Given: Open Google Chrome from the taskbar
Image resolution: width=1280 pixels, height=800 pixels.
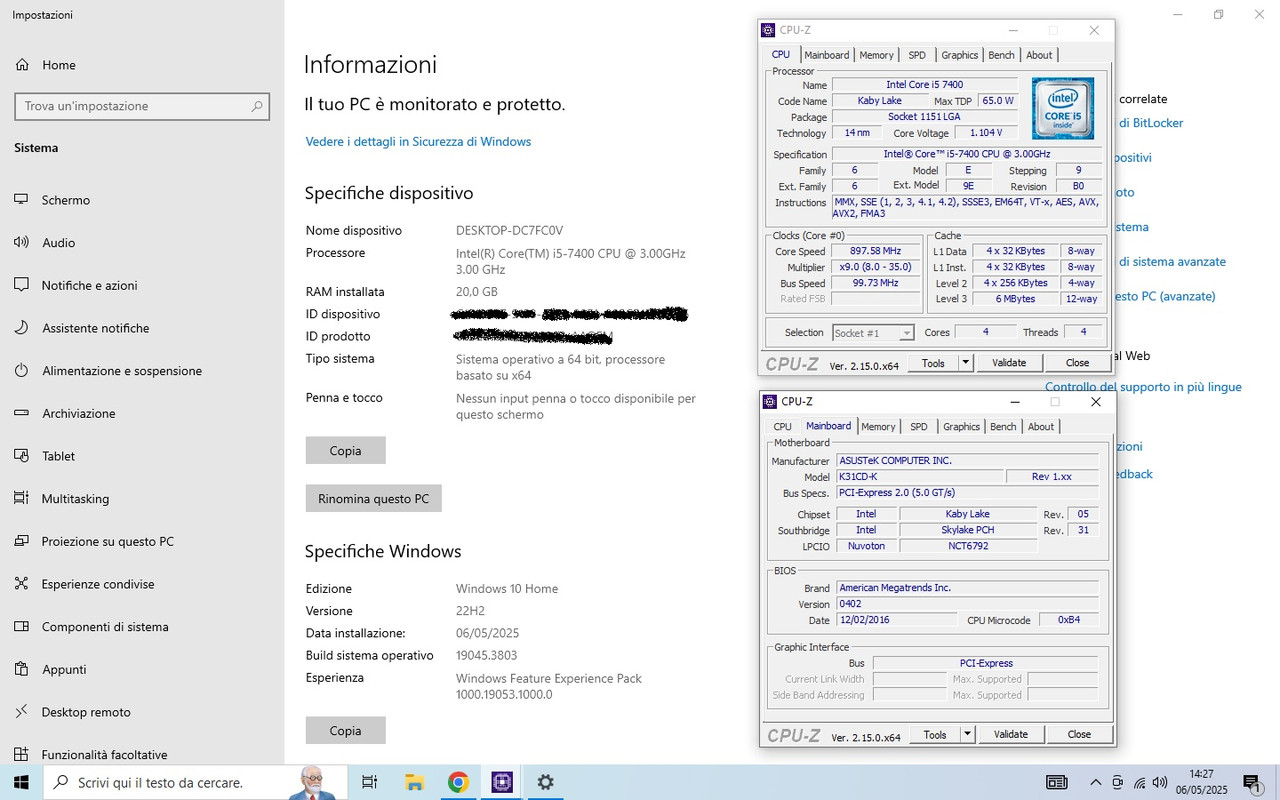Looking at the screenshot, I should 458,782.
